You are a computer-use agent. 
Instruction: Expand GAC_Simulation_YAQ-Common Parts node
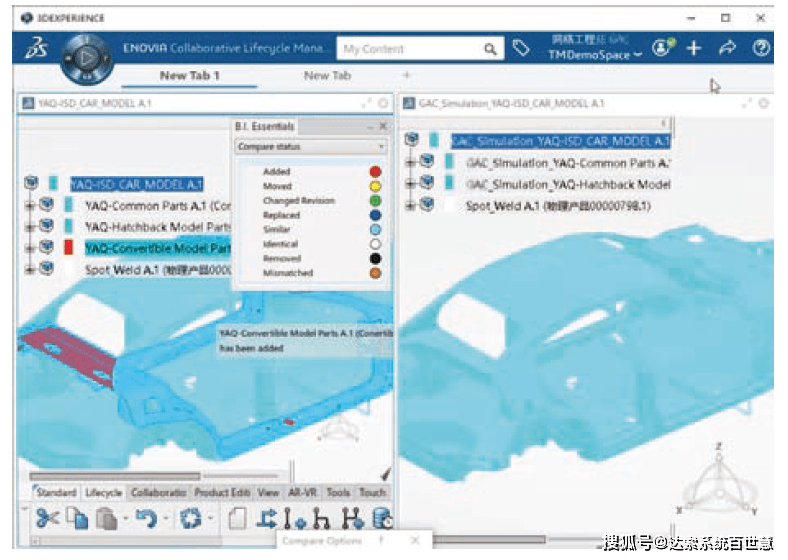[411, 162]
